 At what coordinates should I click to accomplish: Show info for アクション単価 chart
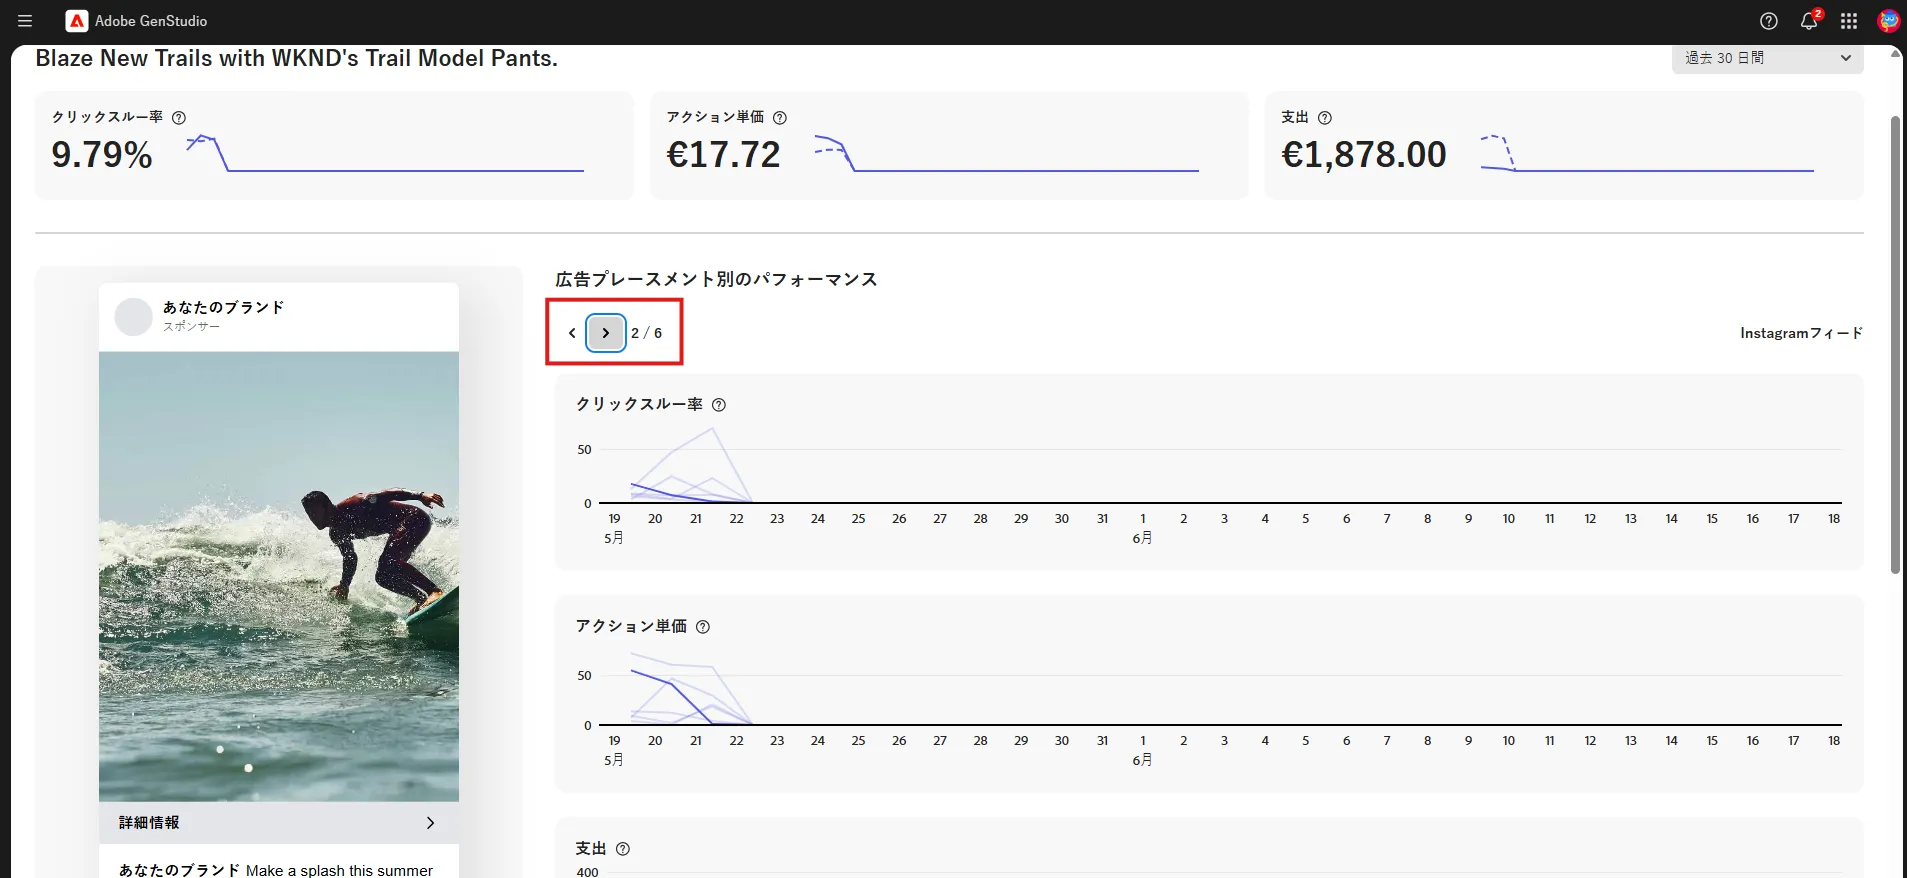[x=703, y=627]
